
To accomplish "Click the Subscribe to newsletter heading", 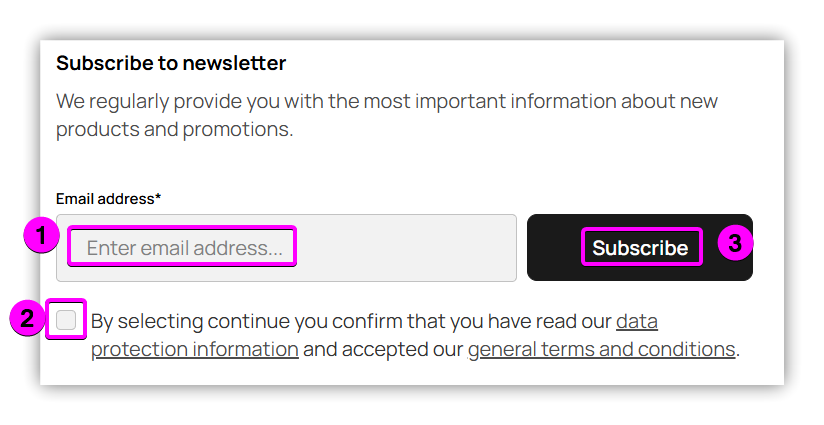I will pyautogui.click(x=171, y=64).
